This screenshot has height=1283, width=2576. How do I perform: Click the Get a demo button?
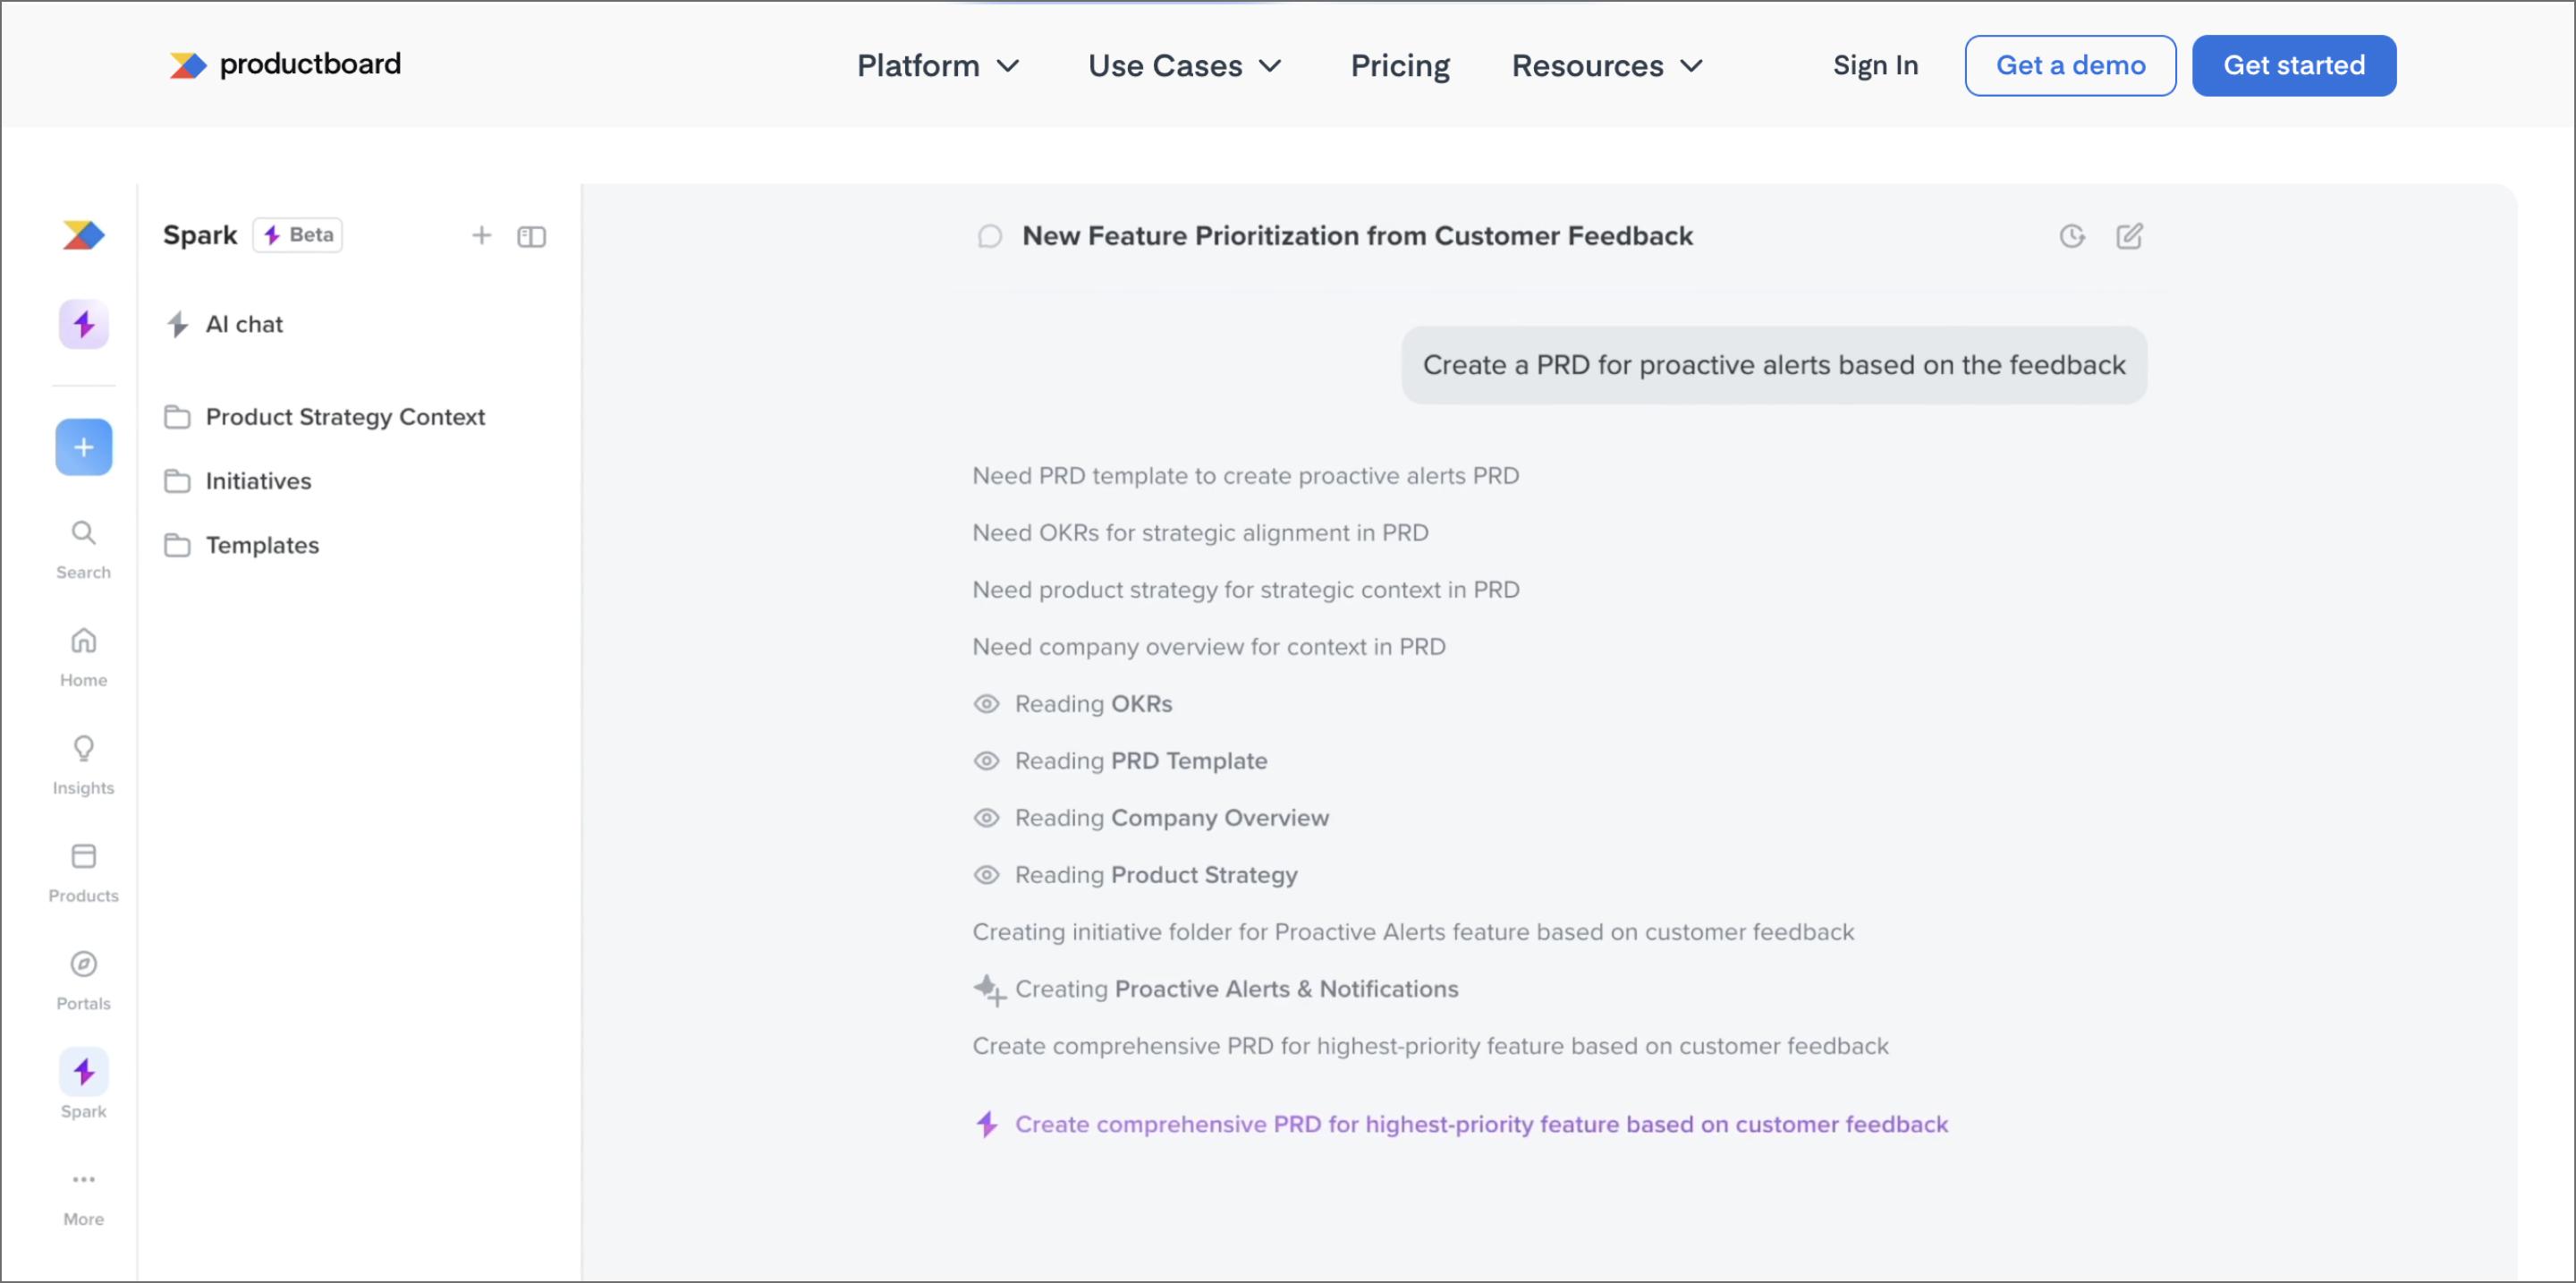click(x=2070, y=66)
